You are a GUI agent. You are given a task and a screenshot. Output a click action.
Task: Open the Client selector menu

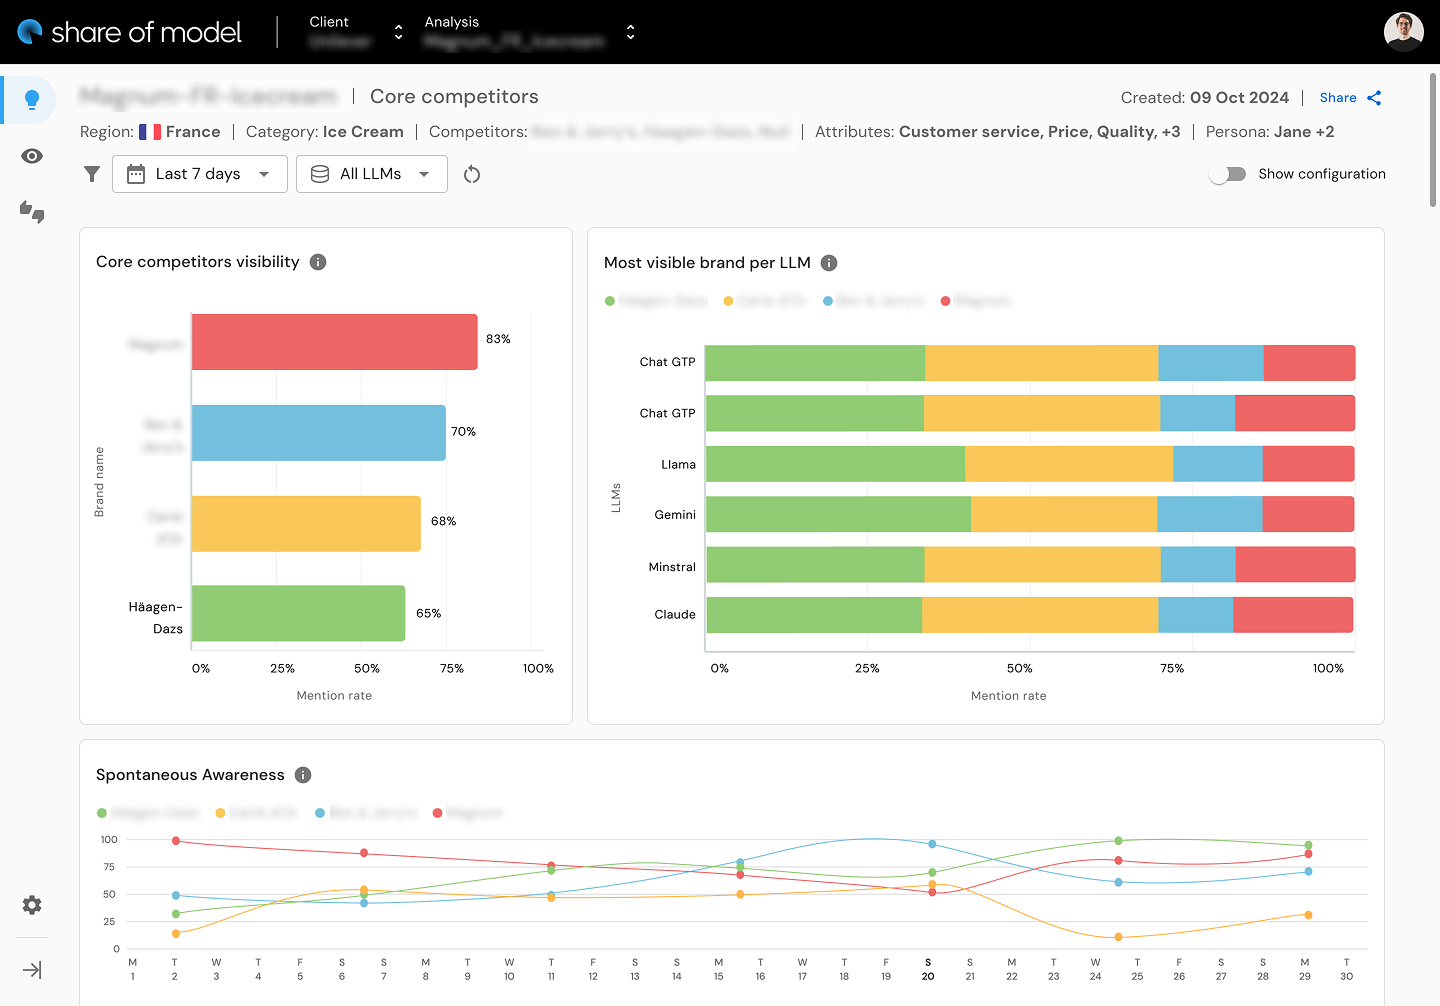point(397,31)
